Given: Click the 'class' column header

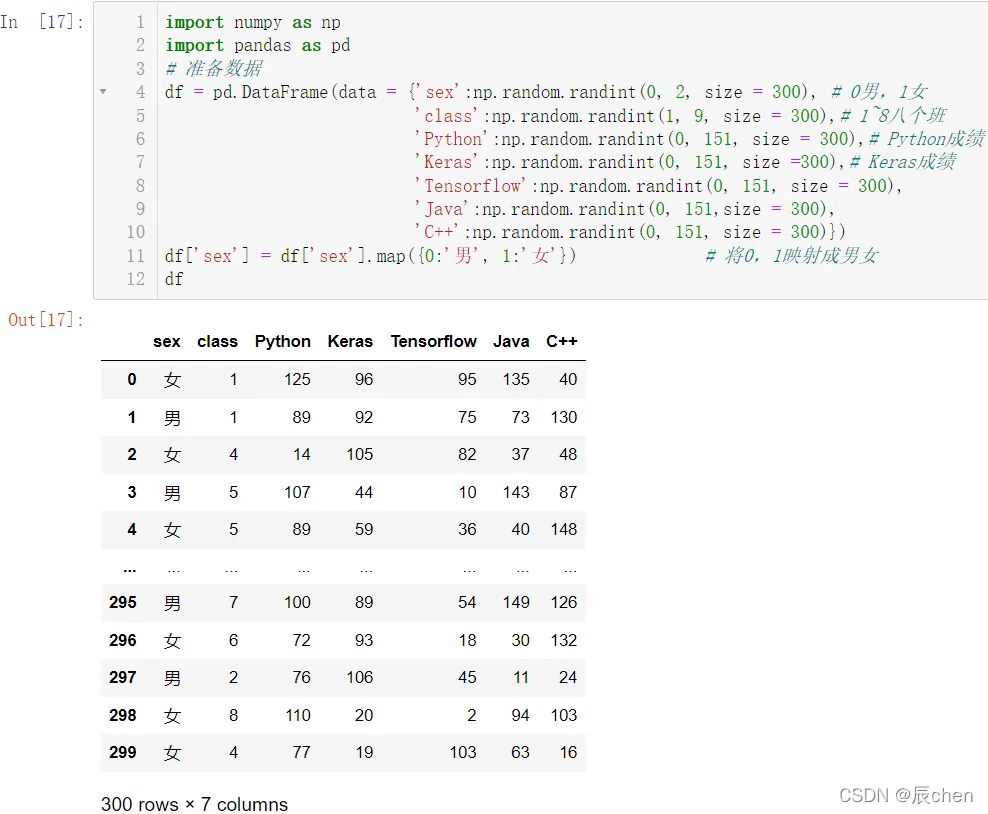Looking at the screenshot, I should point(217,341).
